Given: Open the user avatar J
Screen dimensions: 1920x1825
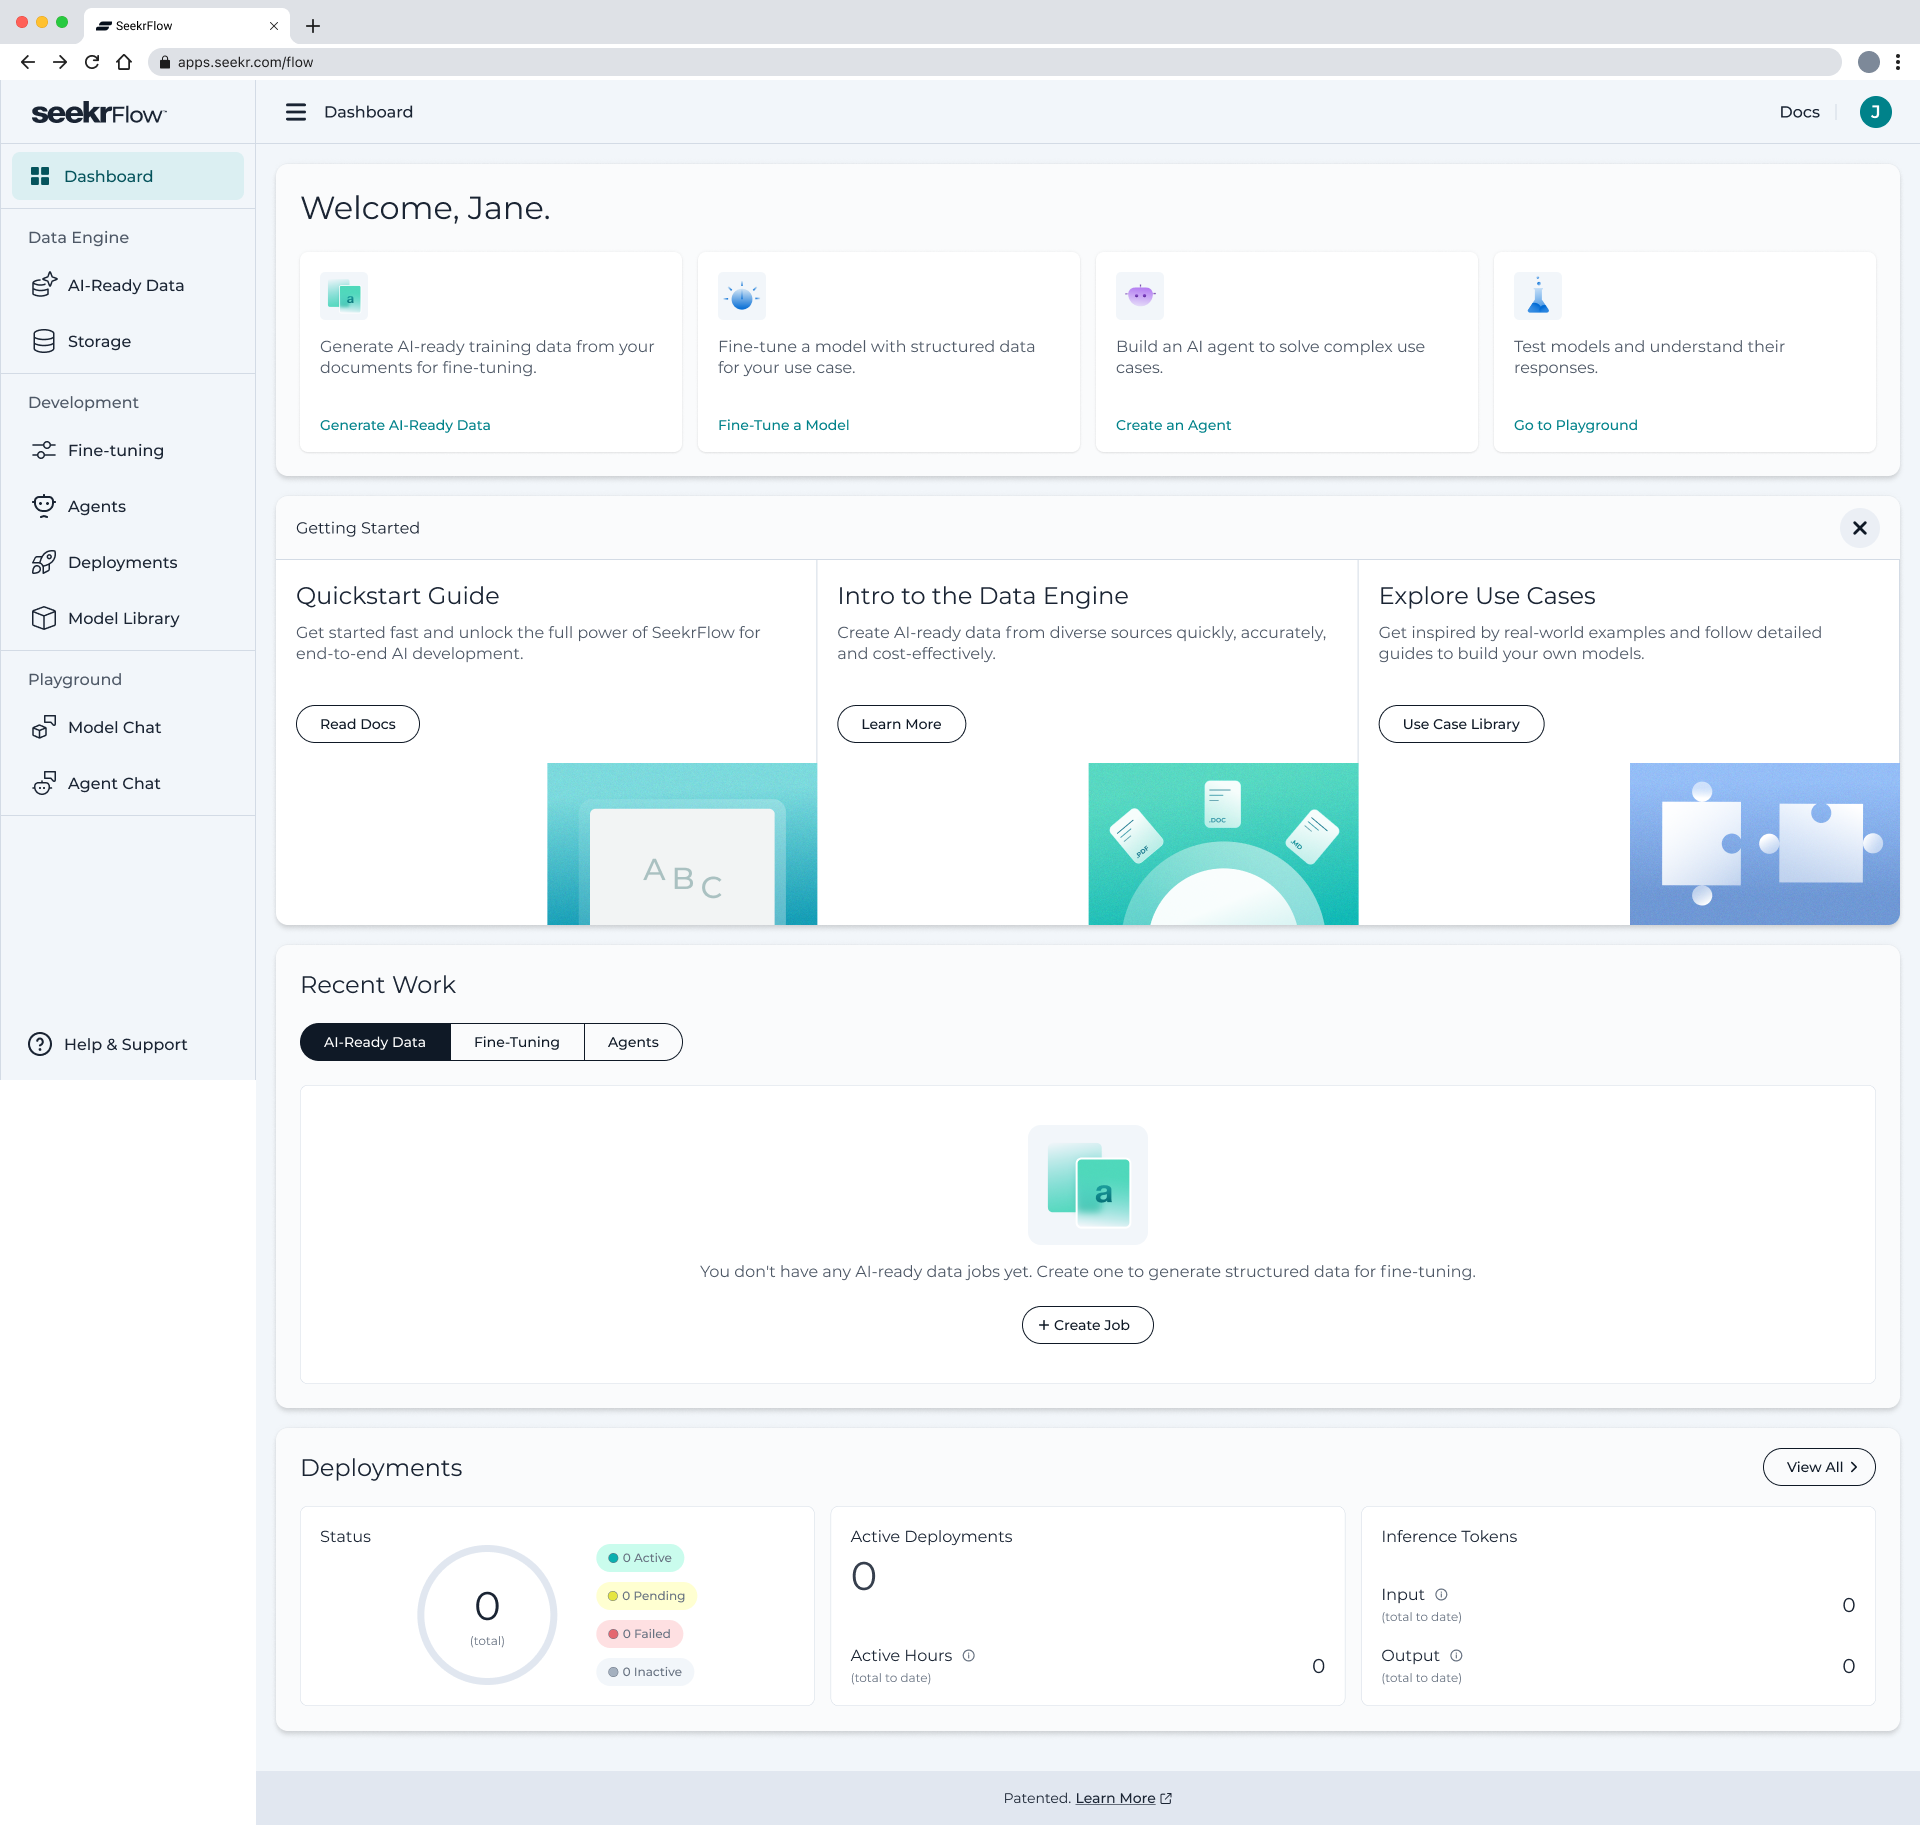Looking at the screenshot, I should 1875,112.
